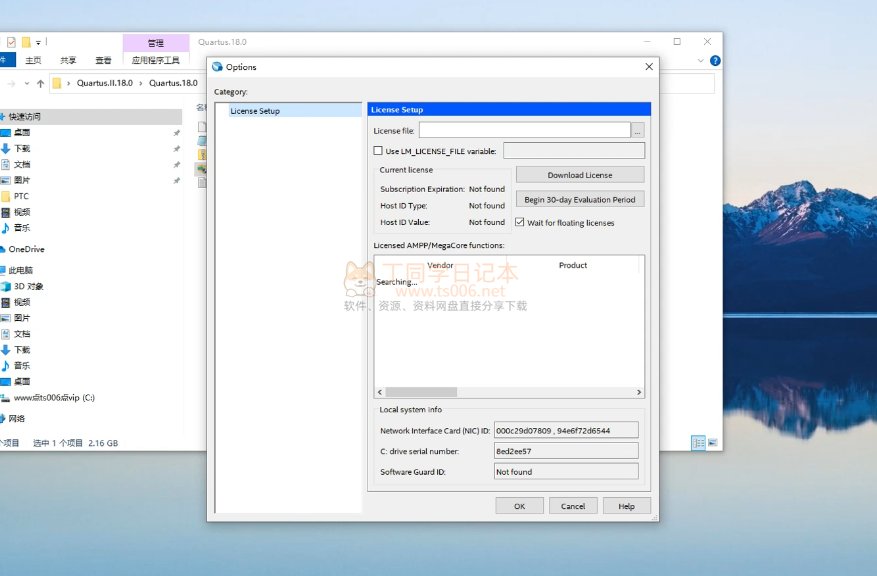The width and height of the screenshot is (877, 576).
Task: Click right scroll arrow of functions list
Action: coord(640,392)
